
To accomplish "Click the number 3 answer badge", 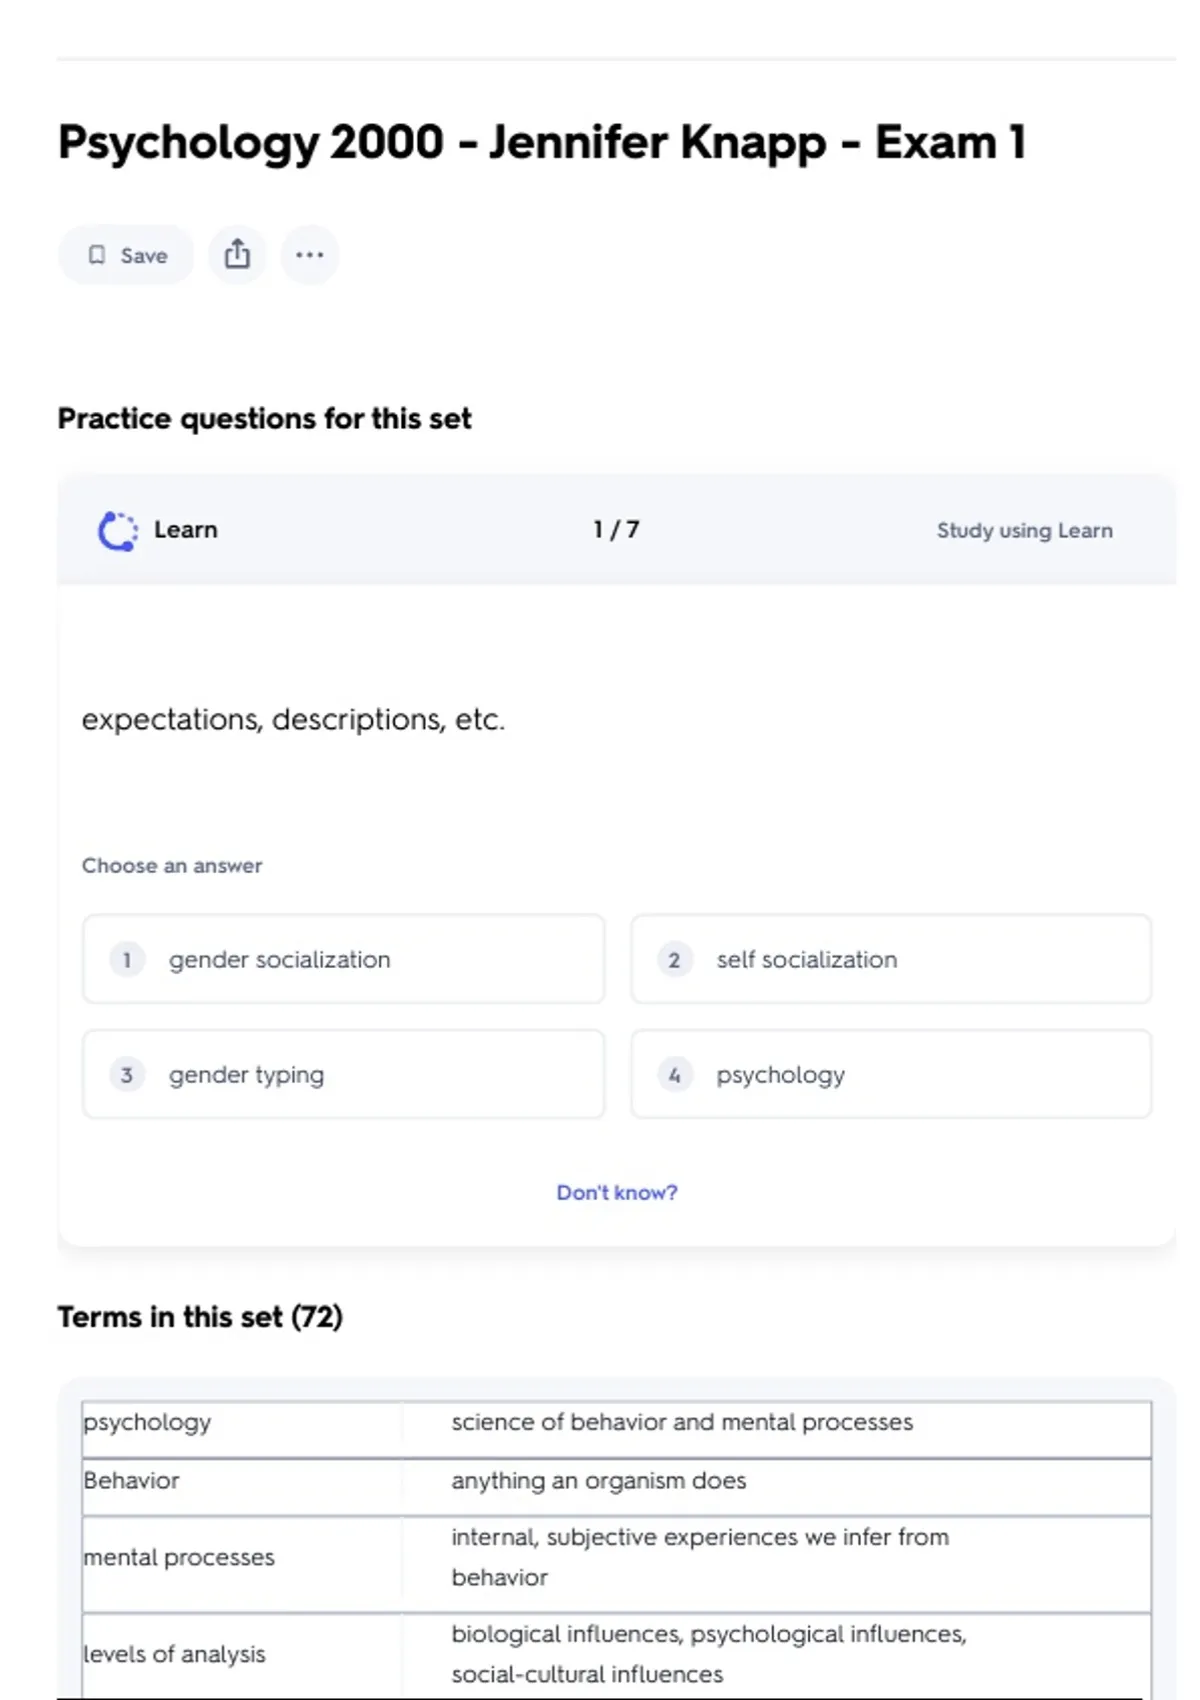I will pos(127,1075).
